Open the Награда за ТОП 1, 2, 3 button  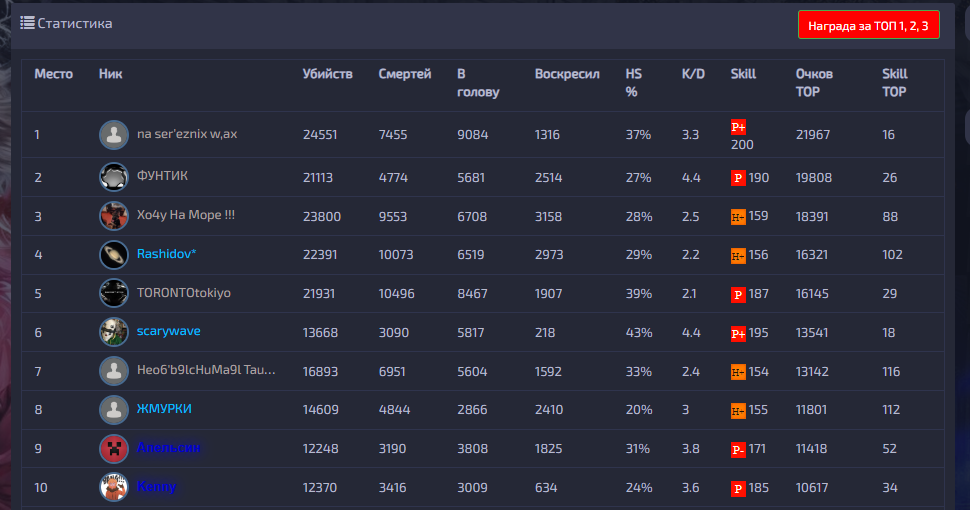(869, 25)
